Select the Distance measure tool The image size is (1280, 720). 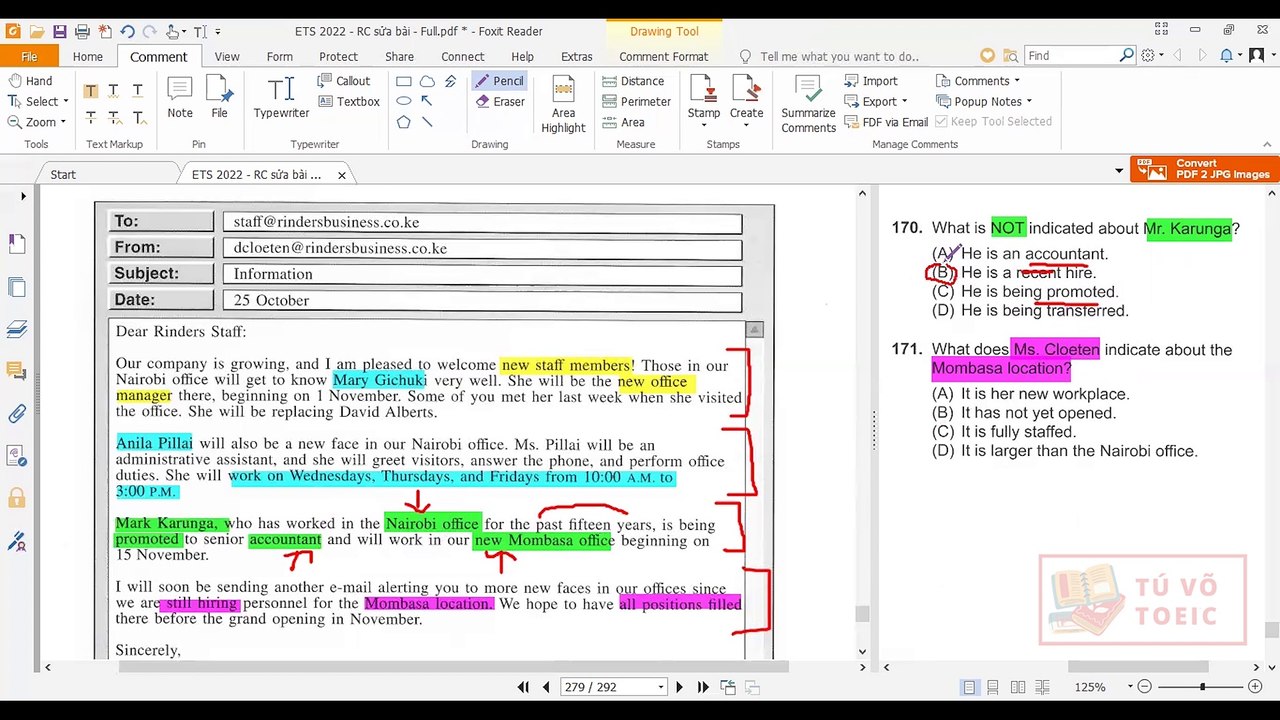[633, 81]
